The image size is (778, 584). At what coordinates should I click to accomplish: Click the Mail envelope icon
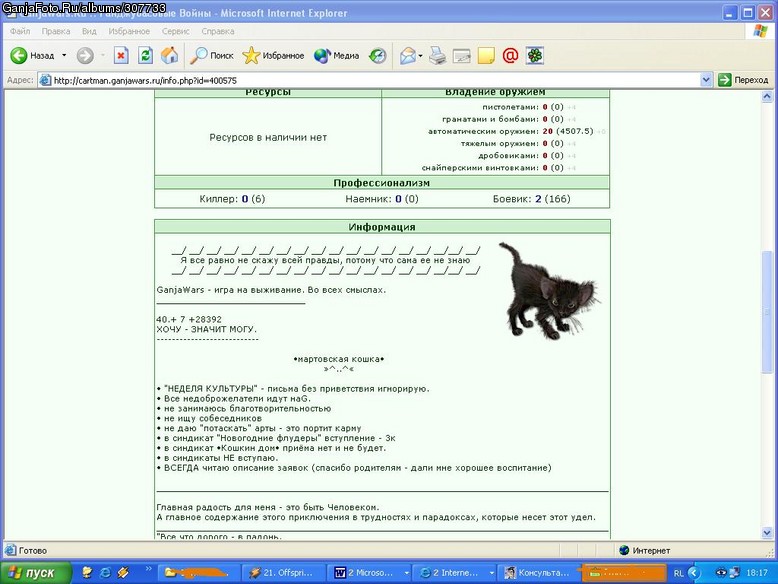point(407,56)
